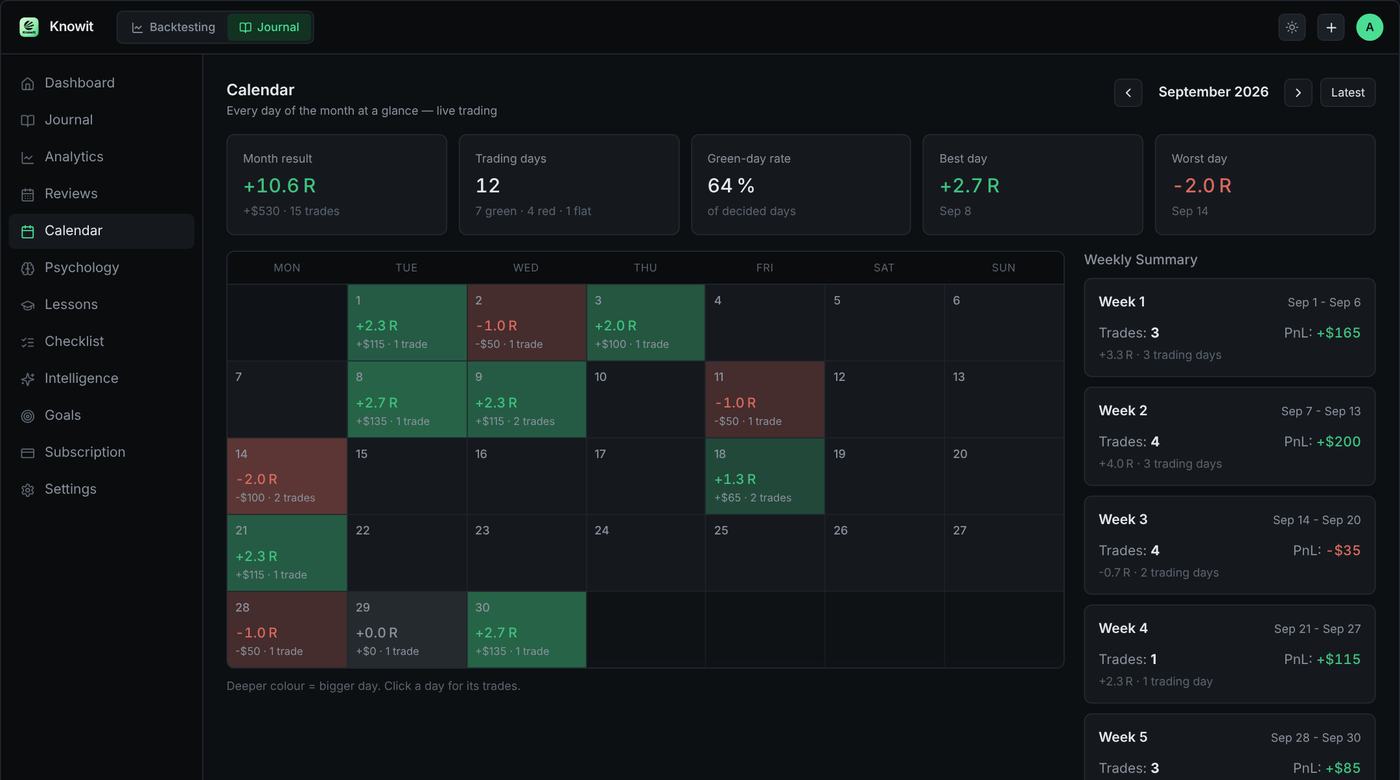
Task: Open Sep 11 losing day cell
Action: pyautogui.click(x=765, y=400)
